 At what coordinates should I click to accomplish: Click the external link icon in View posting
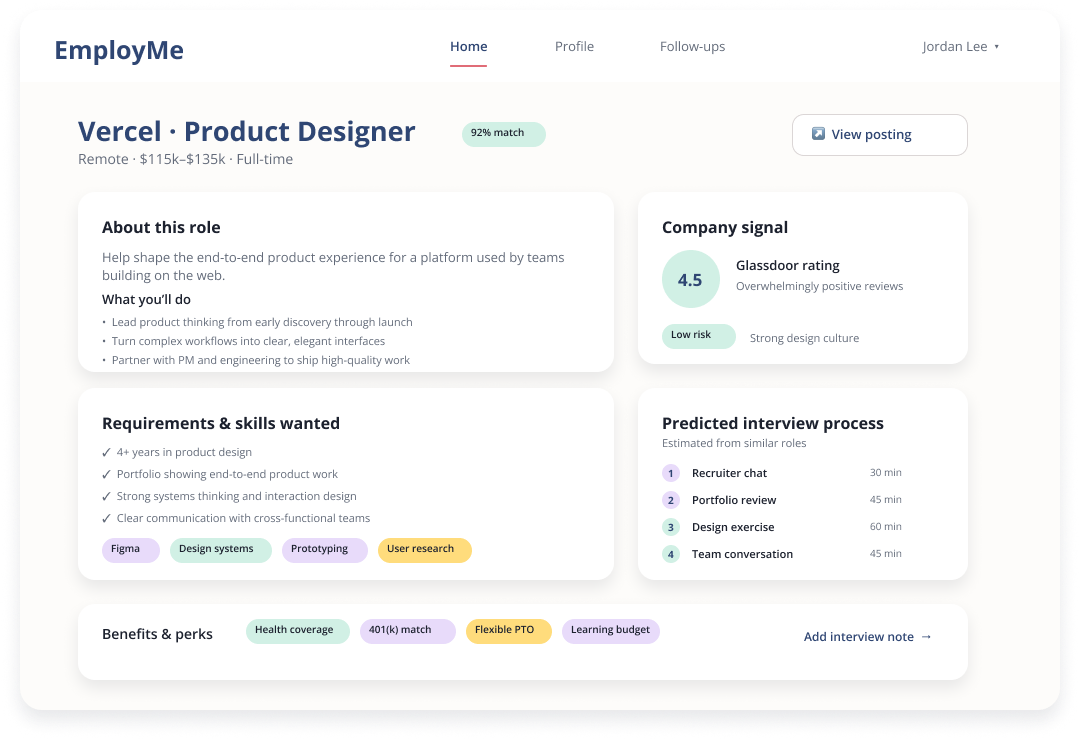(x=818, y=134)
